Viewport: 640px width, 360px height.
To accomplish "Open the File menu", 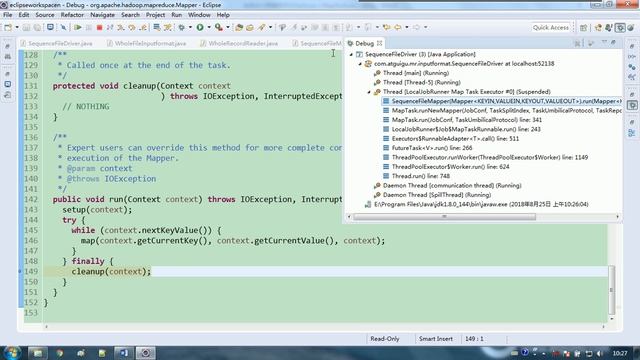I will 7,15.
